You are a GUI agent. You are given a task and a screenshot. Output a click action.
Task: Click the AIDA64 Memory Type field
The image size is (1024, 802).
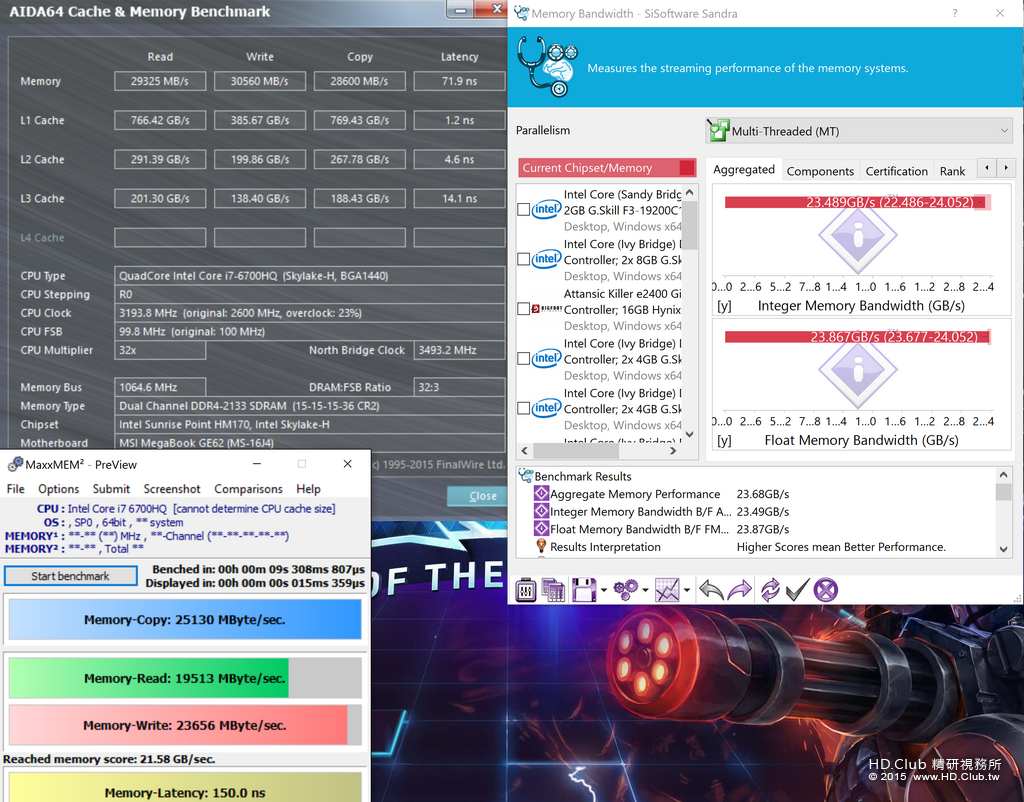tap(310, 406)
